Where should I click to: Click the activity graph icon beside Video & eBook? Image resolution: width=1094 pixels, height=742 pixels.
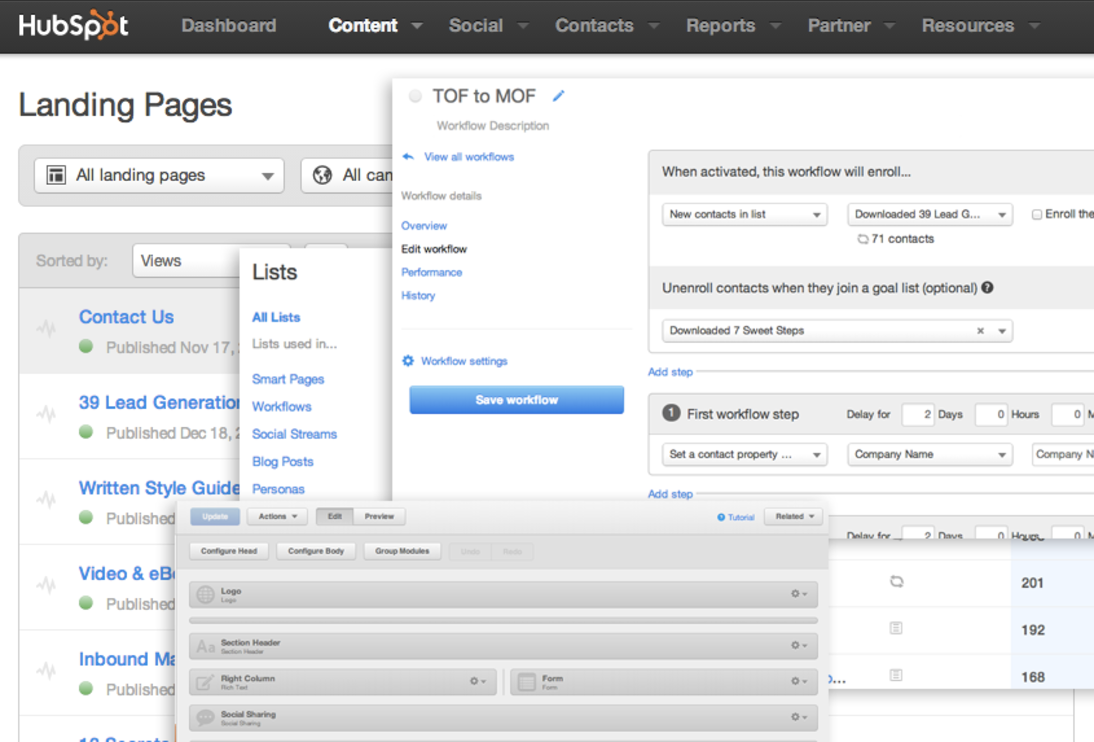pos(46,585)
